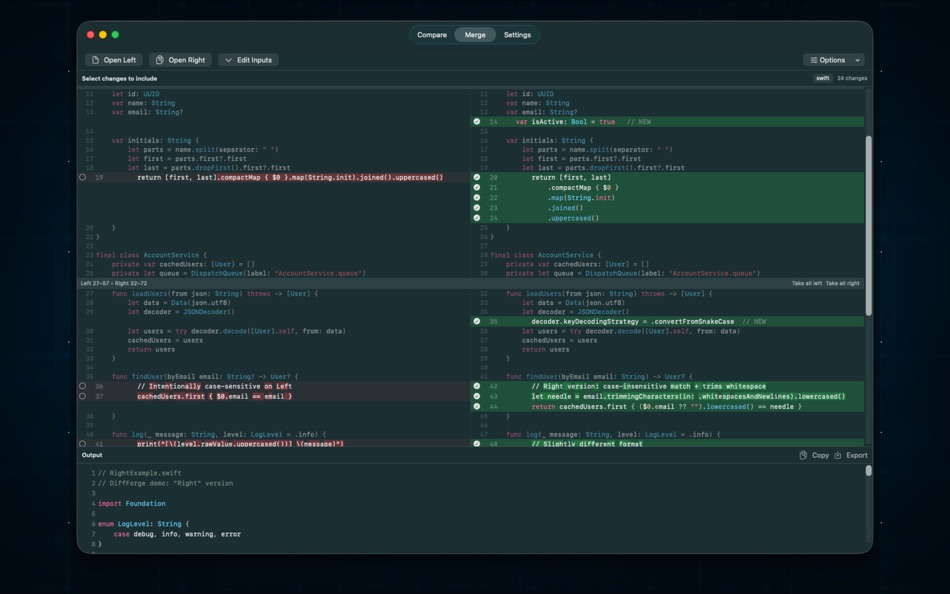Click 'final class AccountService' in left pane
Image resolution: width=950 pixels, height=594 pixels.
click(x=151, y=255)
